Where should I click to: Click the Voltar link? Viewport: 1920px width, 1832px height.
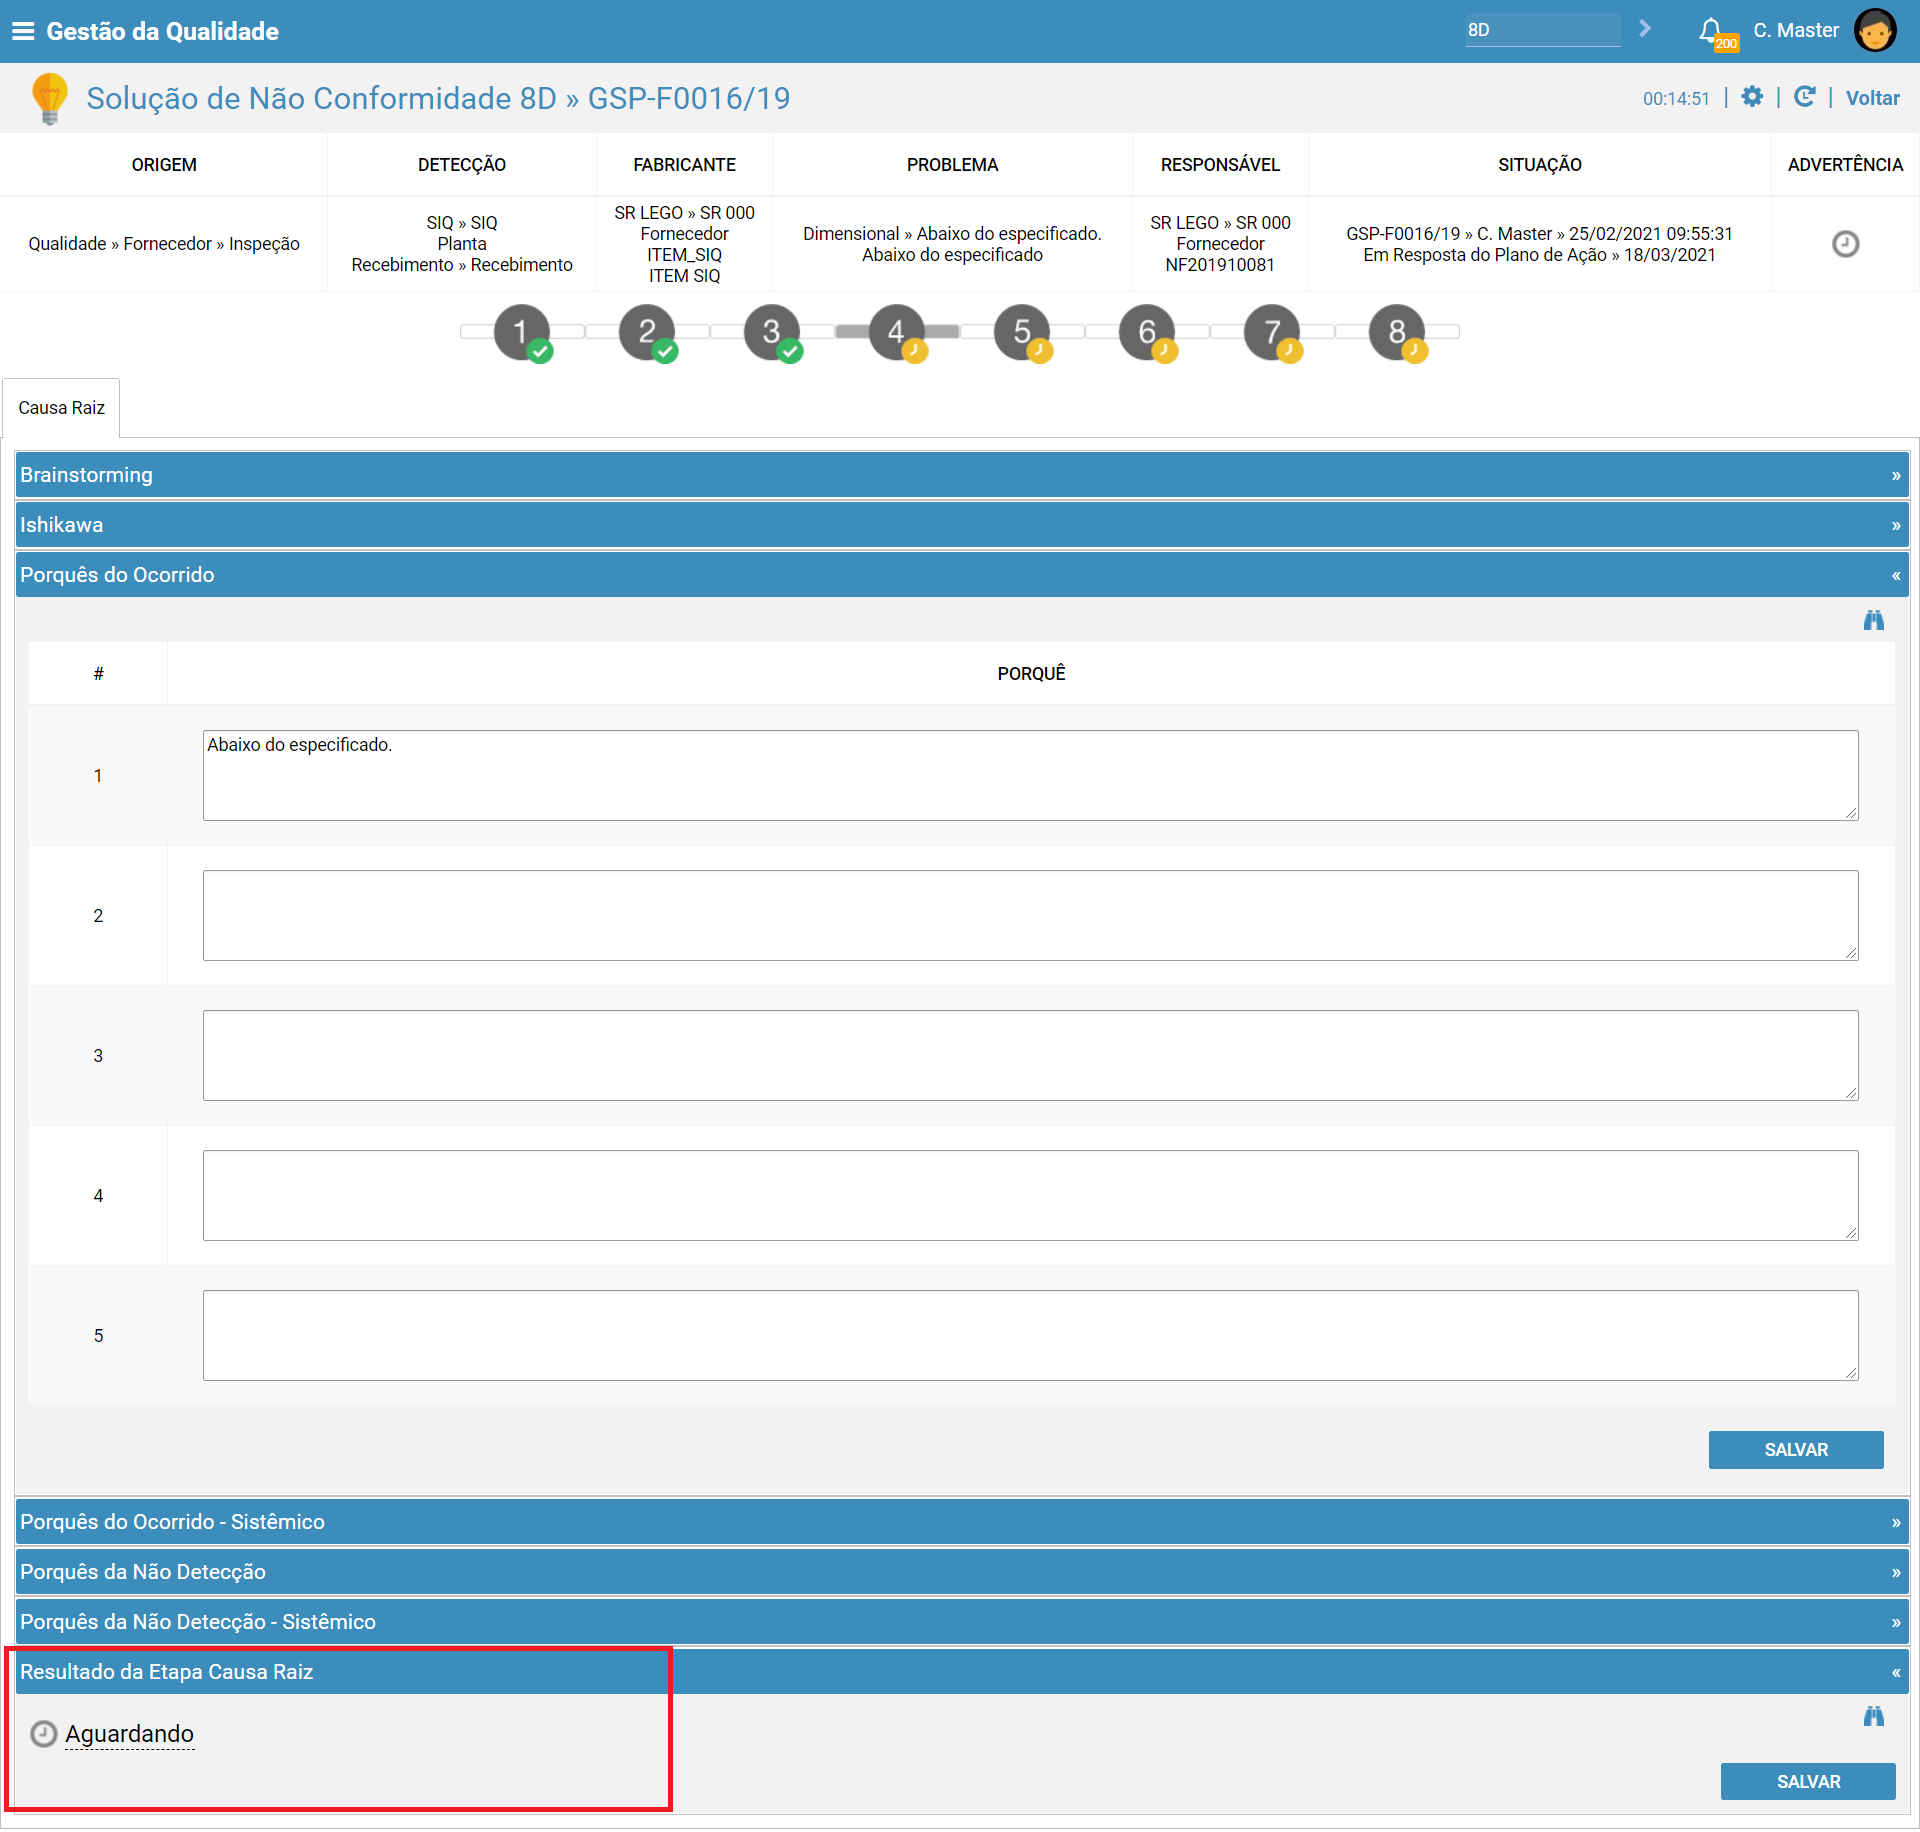click(x=1872, y=98)
